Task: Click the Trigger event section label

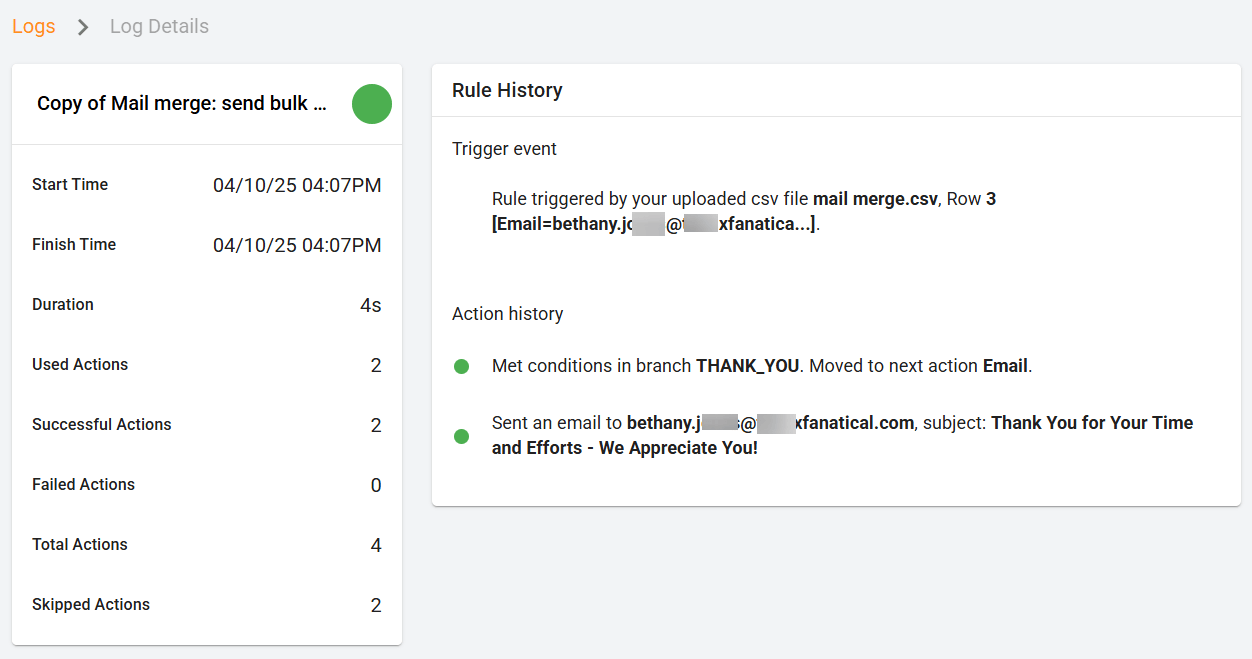Action: click(504, 149)
